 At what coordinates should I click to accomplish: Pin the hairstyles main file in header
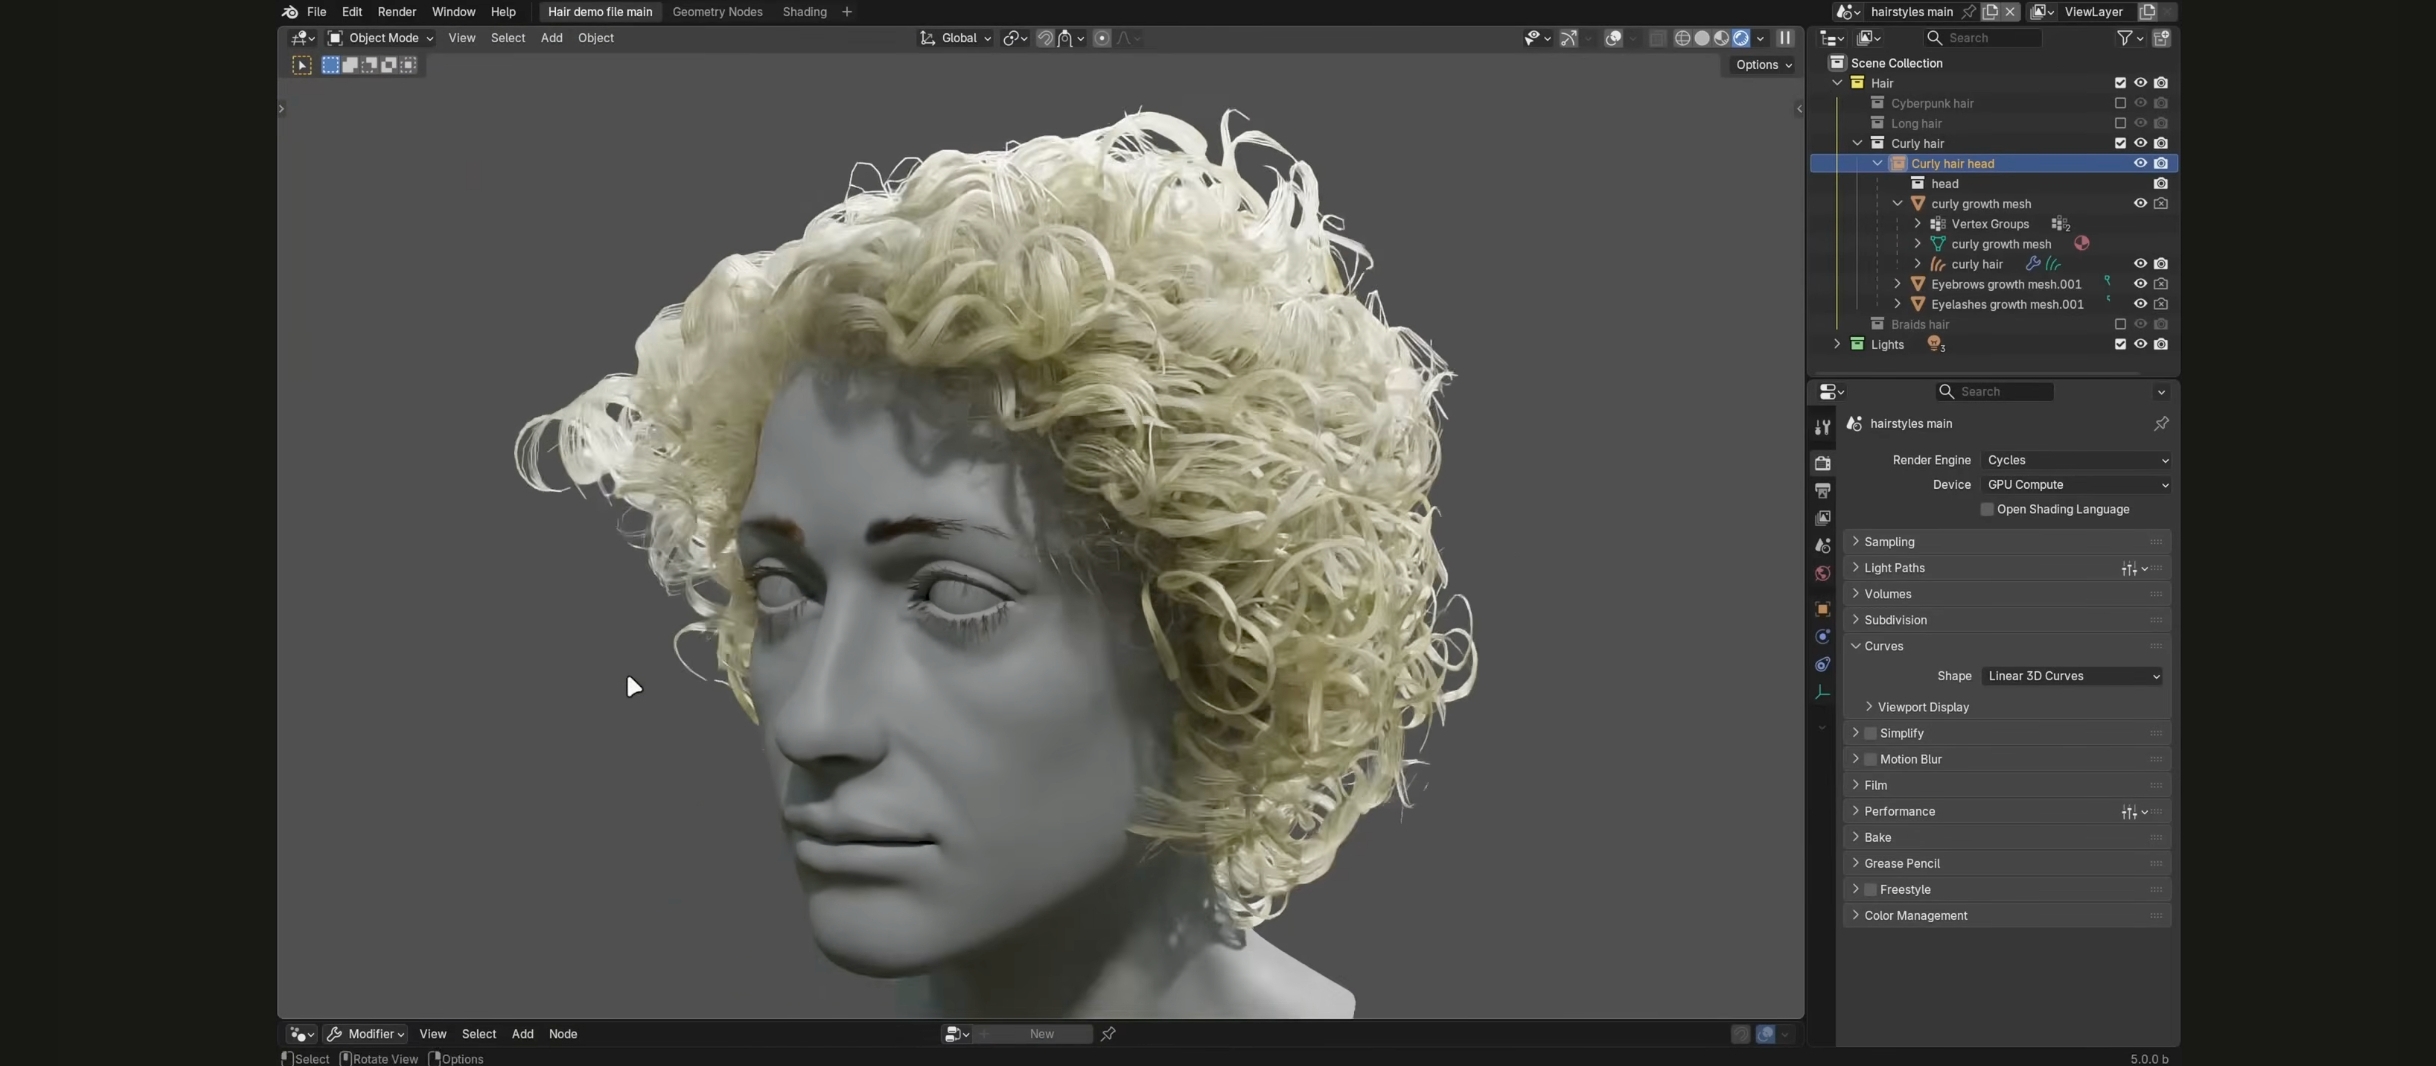[1969, 11]
